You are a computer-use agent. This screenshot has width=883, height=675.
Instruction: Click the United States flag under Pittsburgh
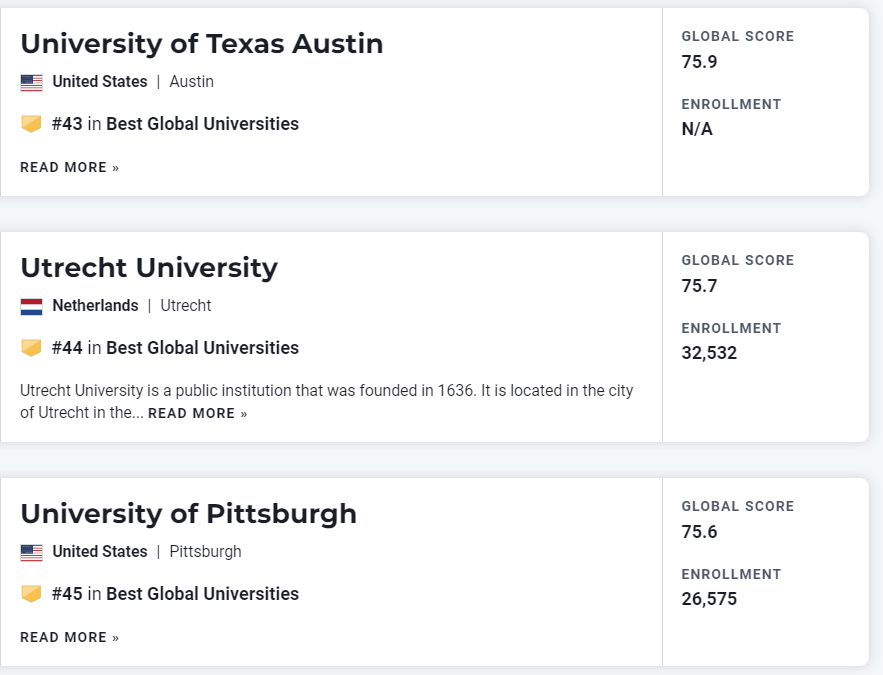[31, 552]
